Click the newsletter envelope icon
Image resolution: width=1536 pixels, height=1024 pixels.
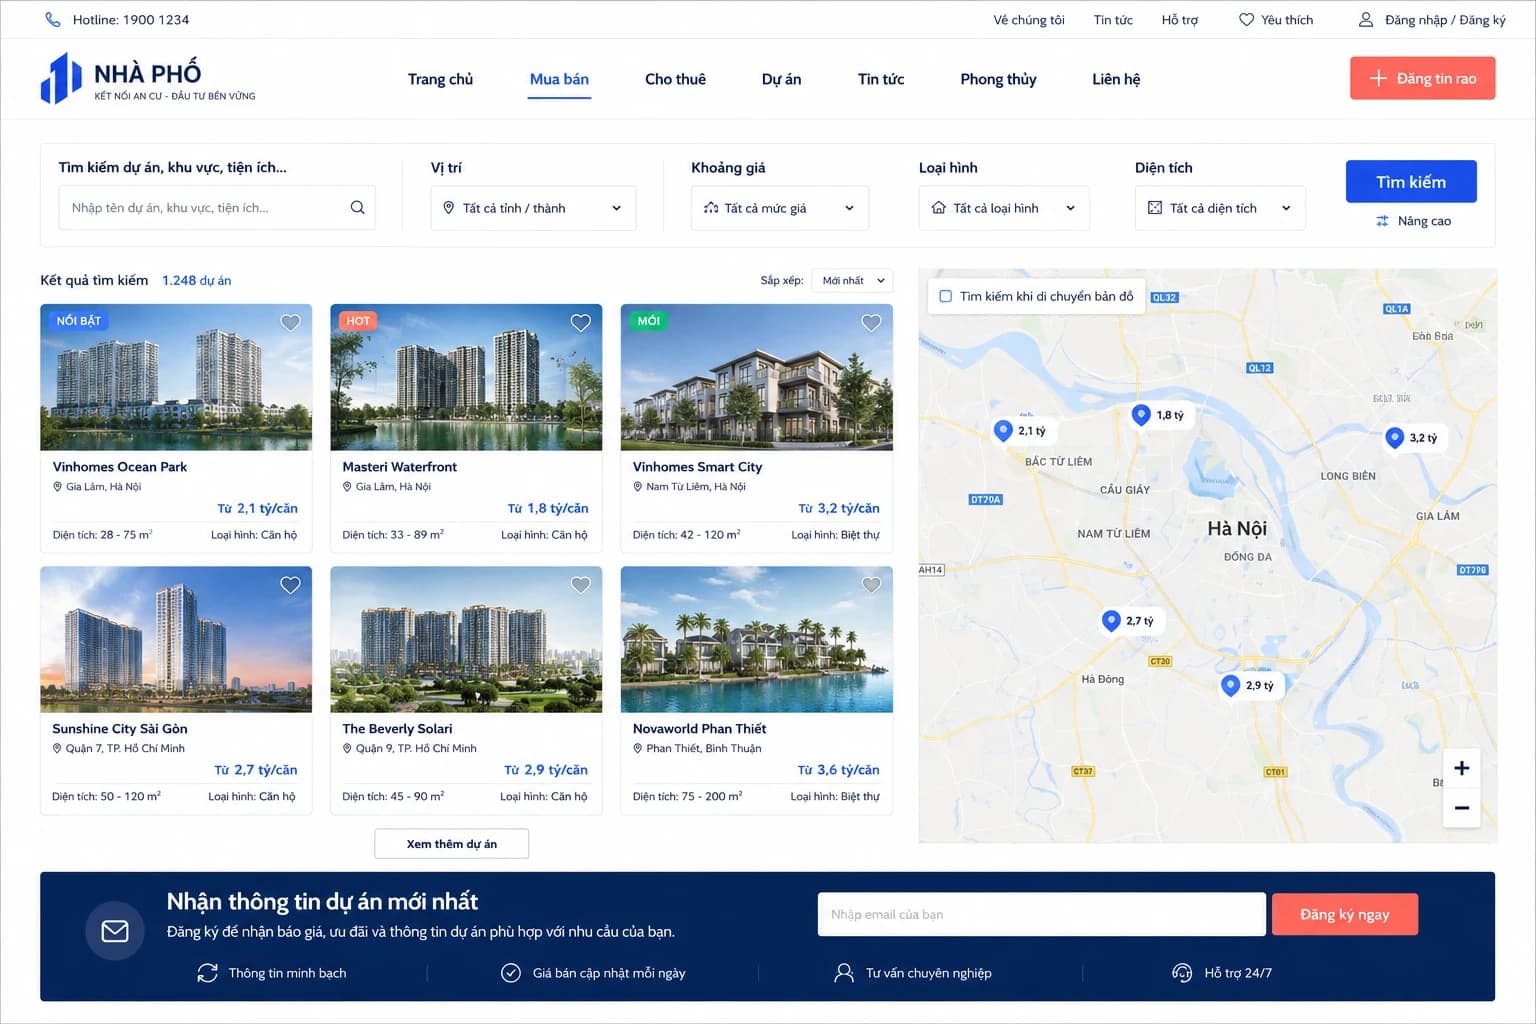click(115, 931)
